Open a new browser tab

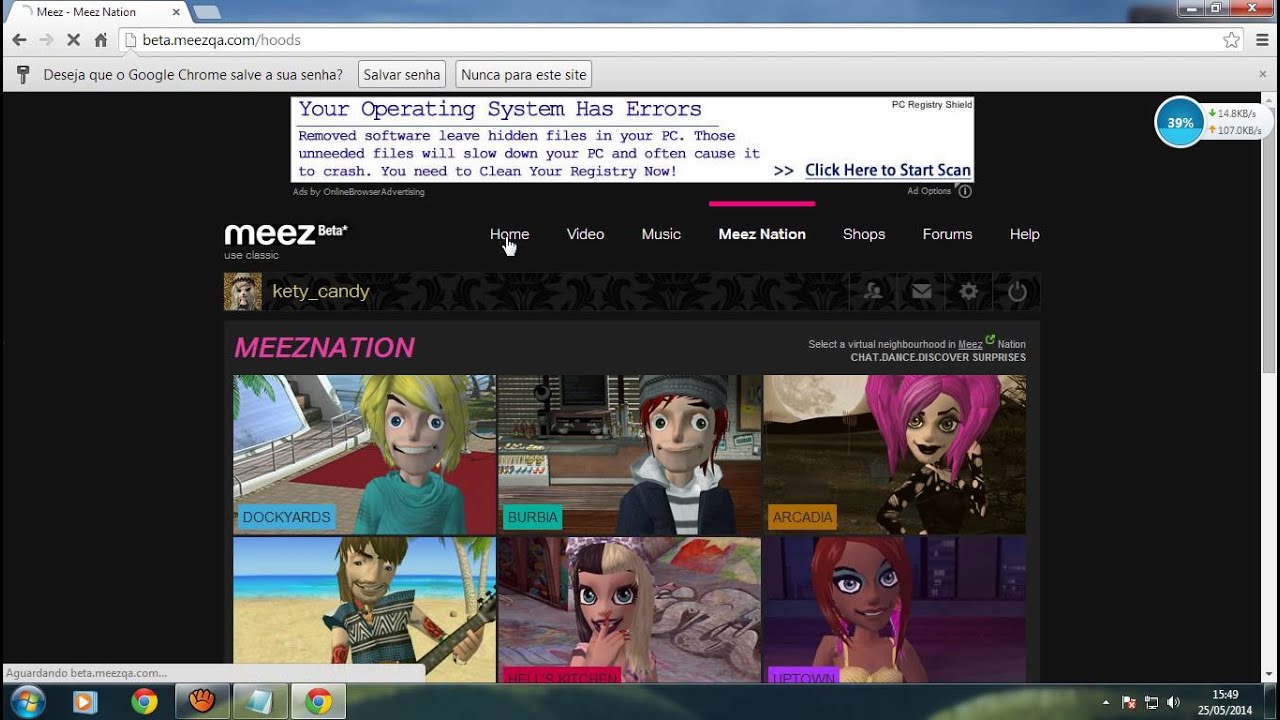click(206, 12)
